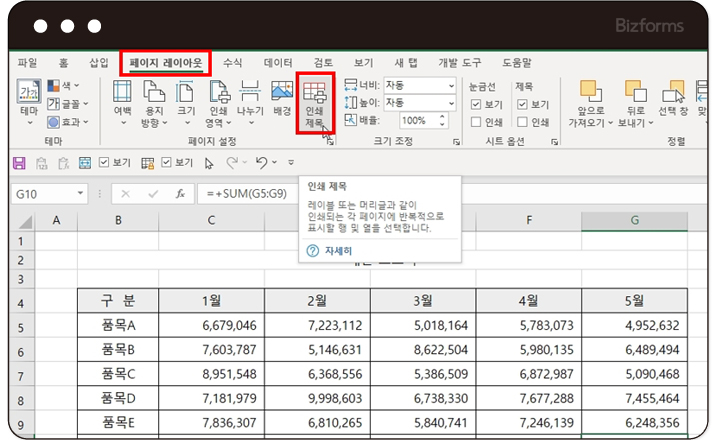Viewport: 715px width, 440px height.
Task: Click the Themes (테마) icon
Action: click(27, 103)
